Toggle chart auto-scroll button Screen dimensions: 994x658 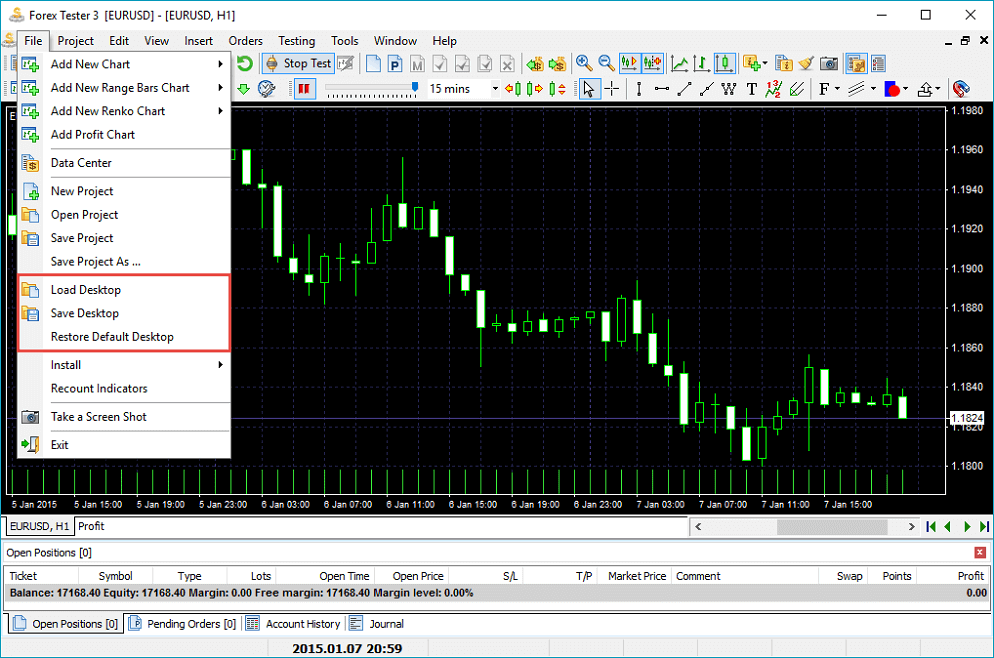click(629, 63)
